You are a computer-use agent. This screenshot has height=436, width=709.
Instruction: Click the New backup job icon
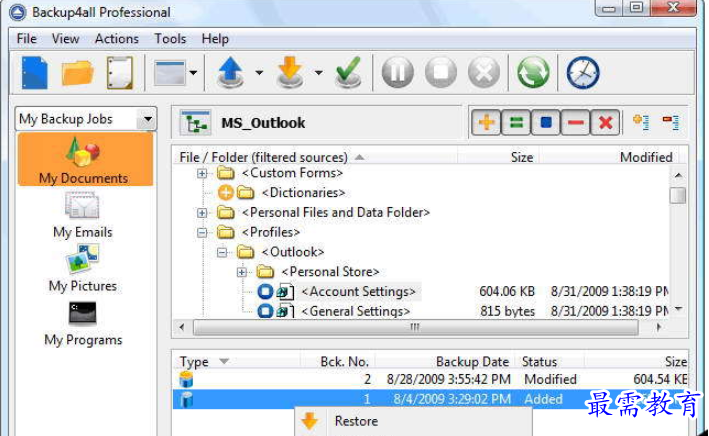click(x=34, y=72)
